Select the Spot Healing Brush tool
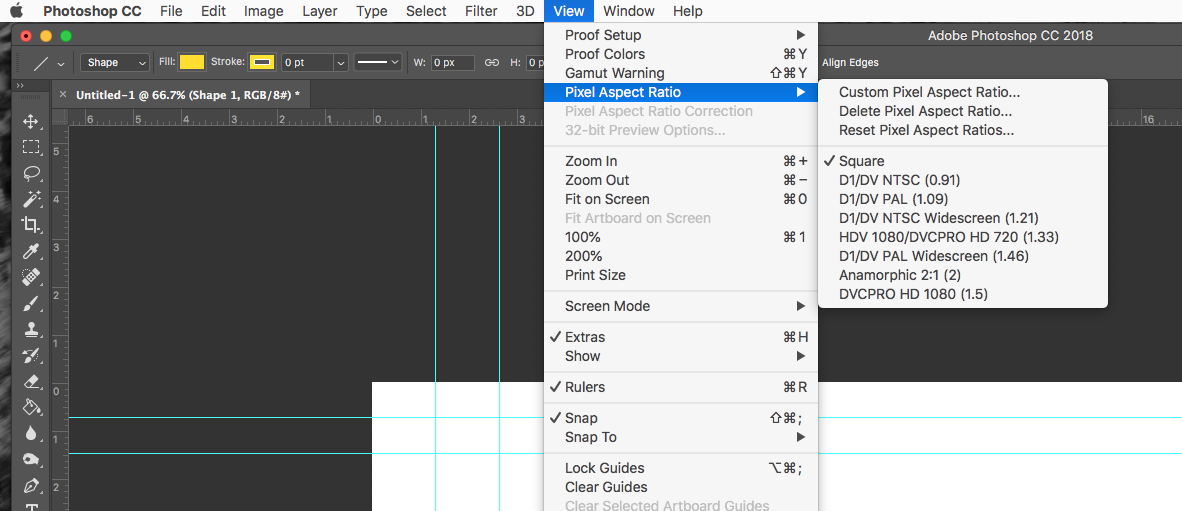The width and height of the screenshot is (1182, 511). coord(31,277)
